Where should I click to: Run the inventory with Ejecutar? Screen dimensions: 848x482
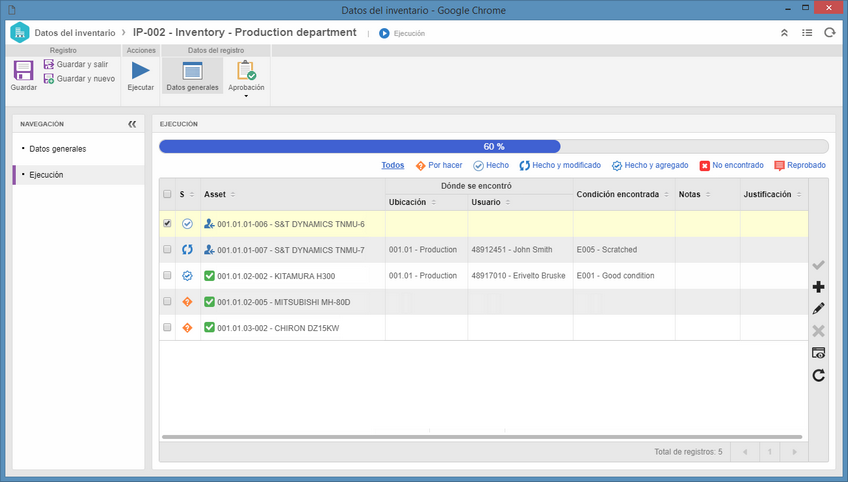141,75
